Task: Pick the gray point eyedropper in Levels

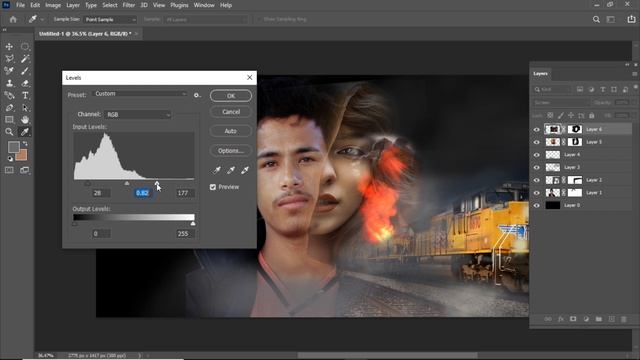Action: click(x=231, y=170)
